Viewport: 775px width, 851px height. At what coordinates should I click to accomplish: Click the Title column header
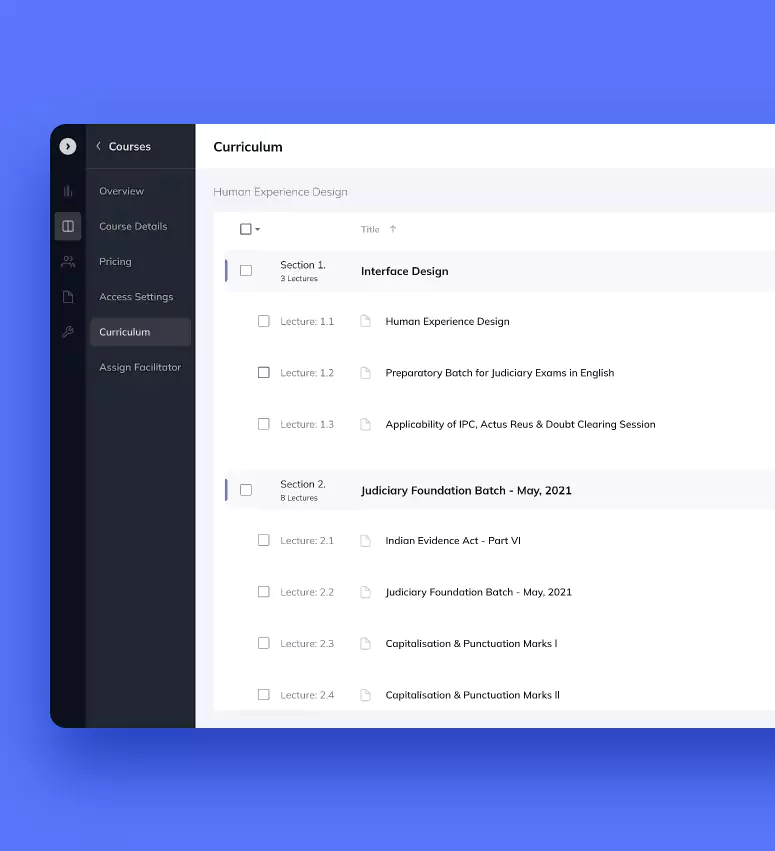pyautogui.click(x=370, y=230)
